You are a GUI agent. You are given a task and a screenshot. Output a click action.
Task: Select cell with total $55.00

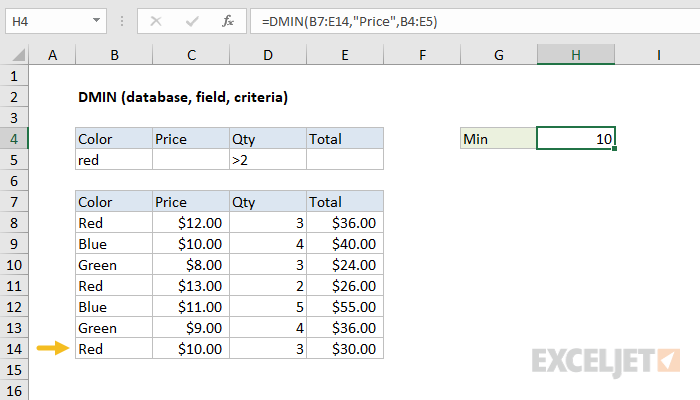345,307
